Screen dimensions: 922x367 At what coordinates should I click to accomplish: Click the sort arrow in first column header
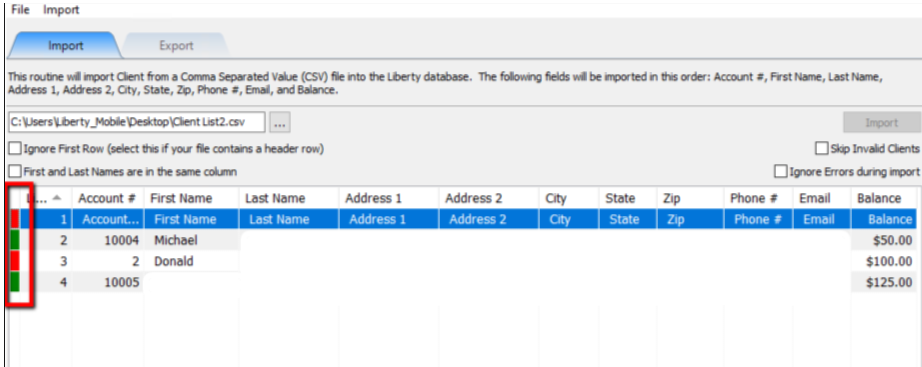56,198
